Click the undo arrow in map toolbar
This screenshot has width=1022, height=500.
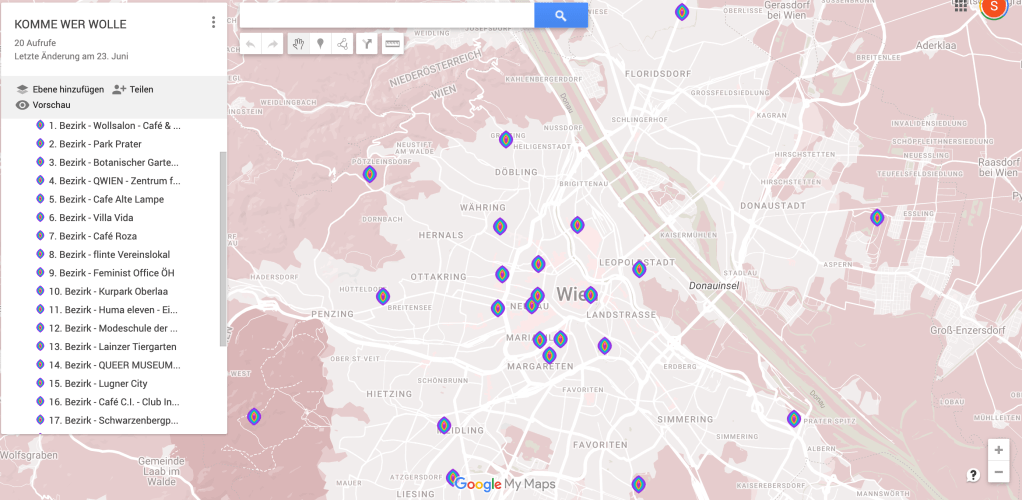pyautogui.click(x=250, y=44)
